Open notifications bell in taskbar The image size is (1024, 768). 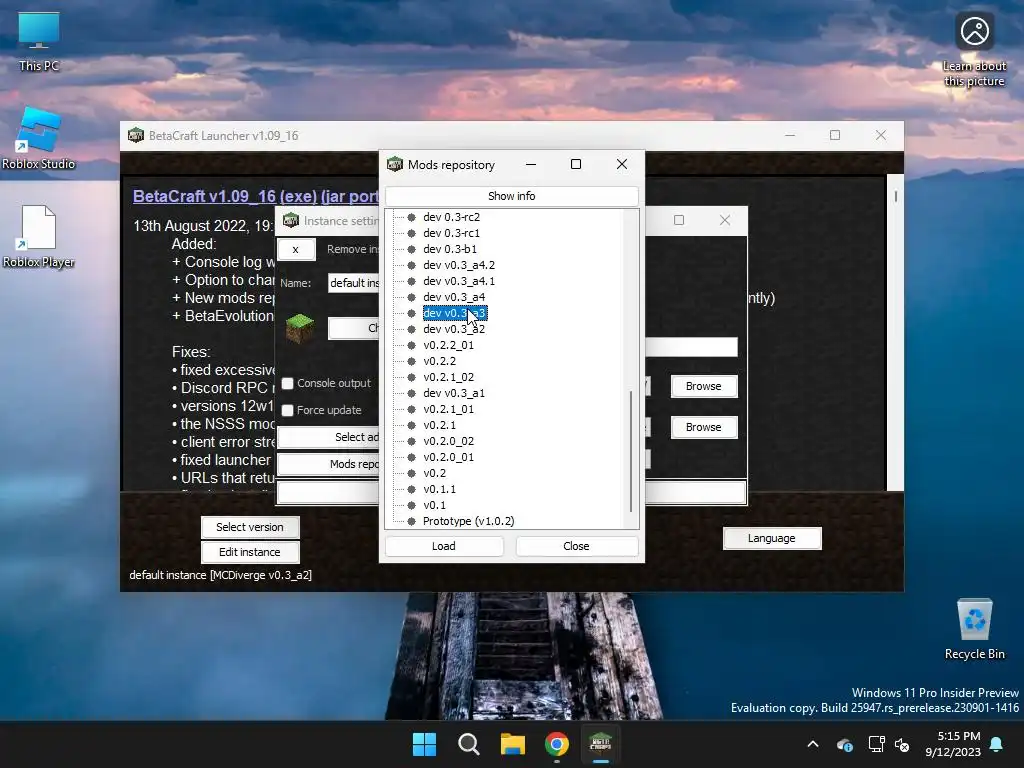pyautogui.click(x=997, y=744)
